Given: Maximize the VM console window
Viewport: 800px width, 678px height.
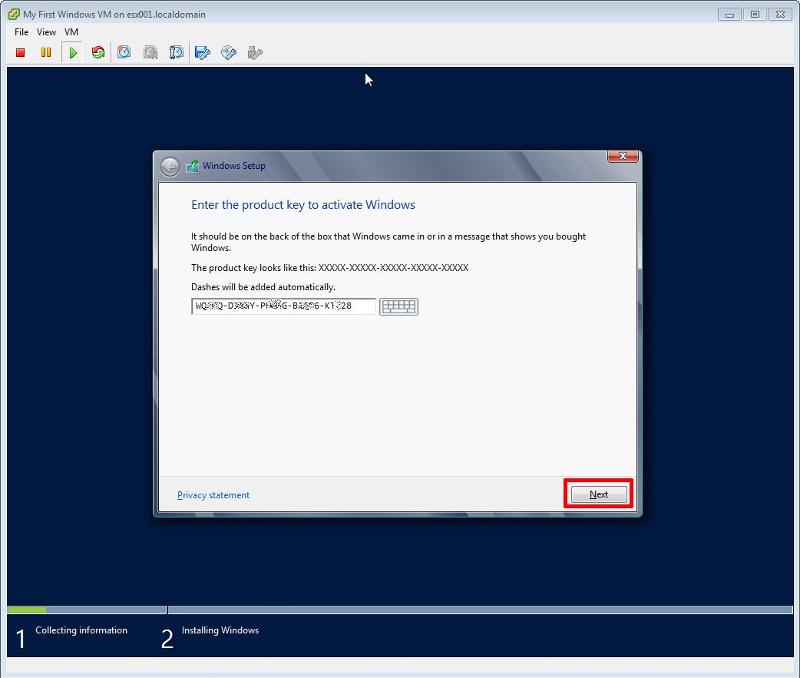Looking at the screenshot, I should pos(755,15).
